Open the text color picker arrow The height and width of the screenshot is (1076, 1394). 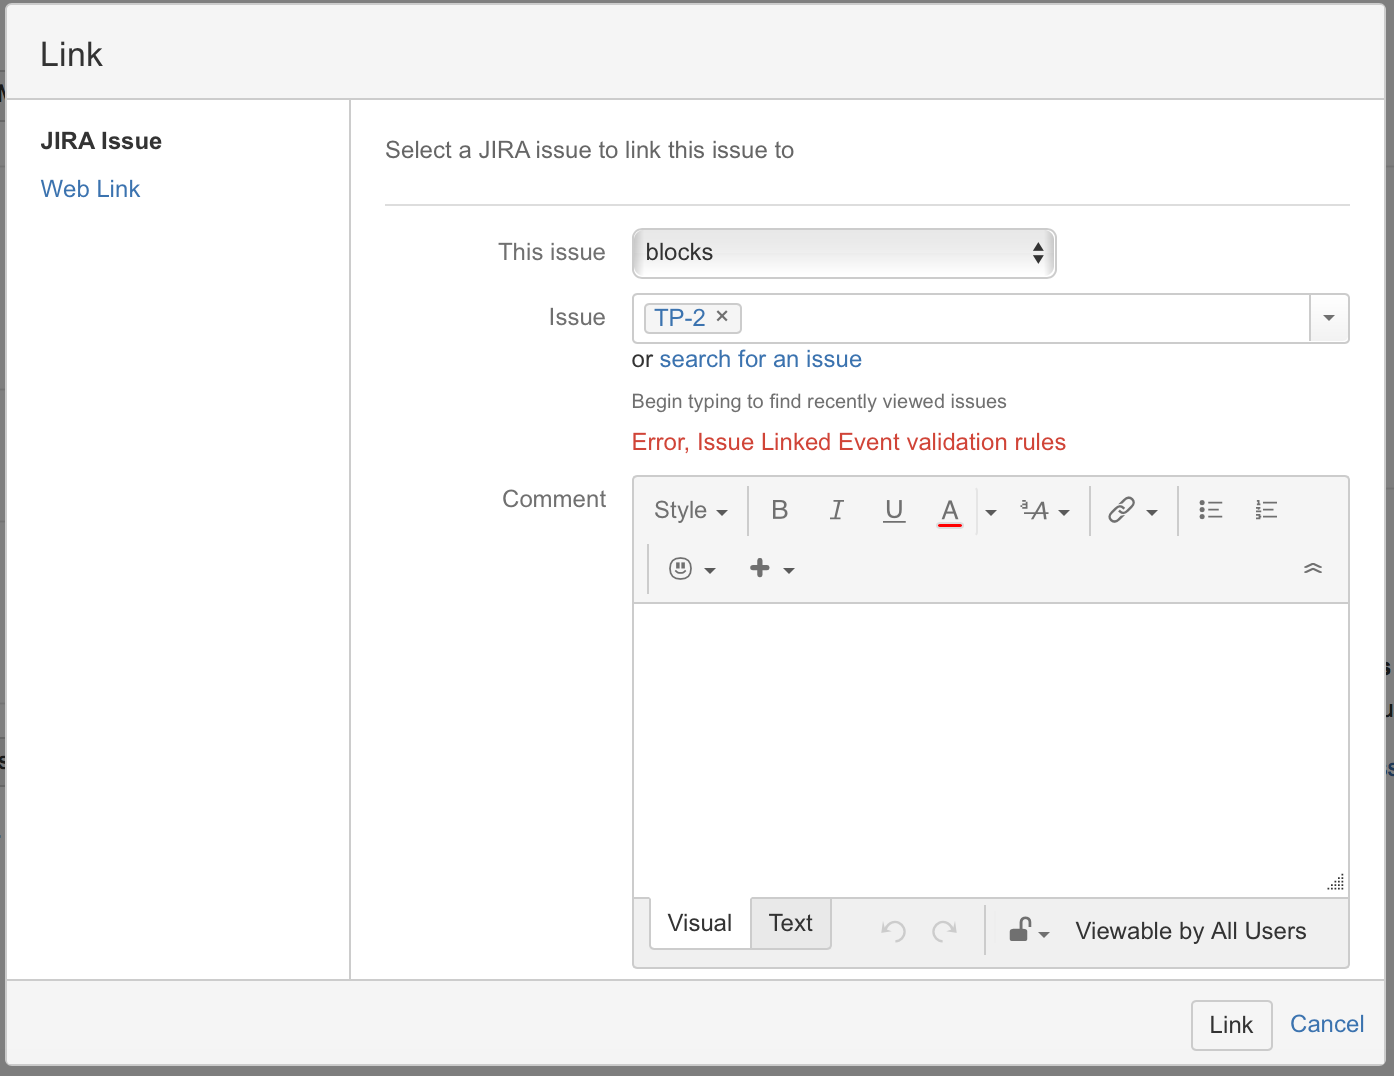(x=990, y=512)
